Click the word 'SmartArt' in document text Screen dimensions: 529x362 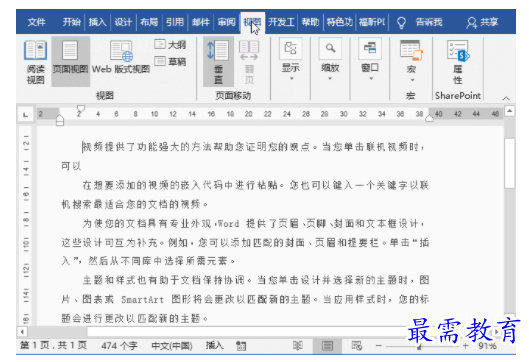point(142,300)
